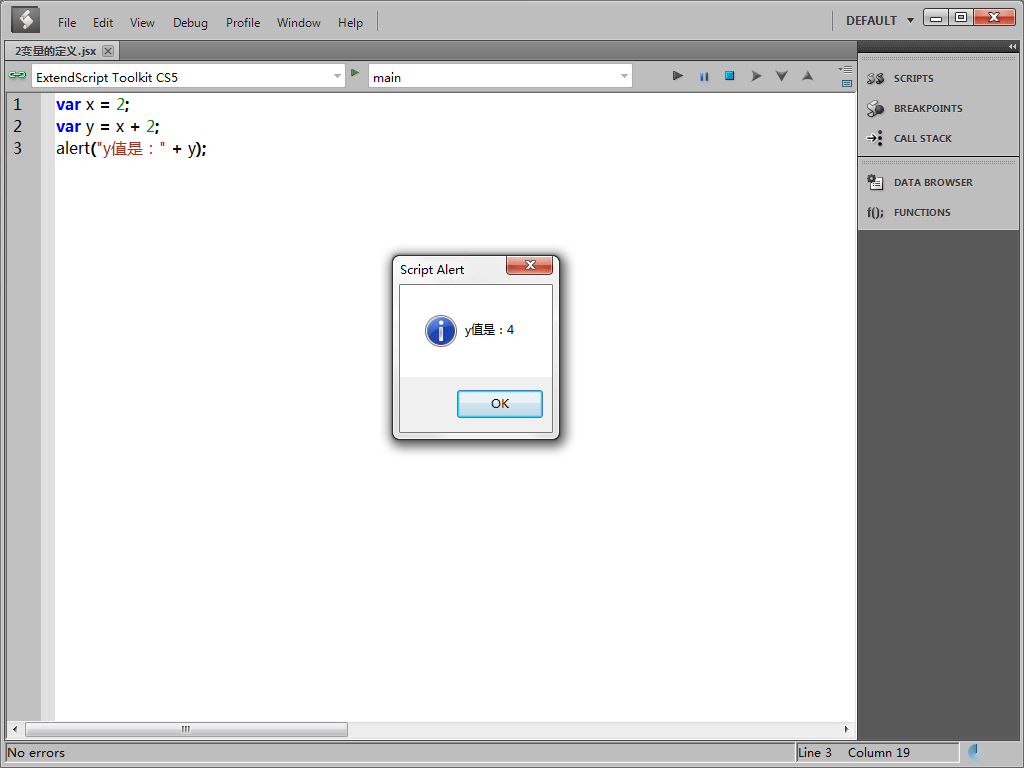Click the alert( code line in editor

[131, 148]
